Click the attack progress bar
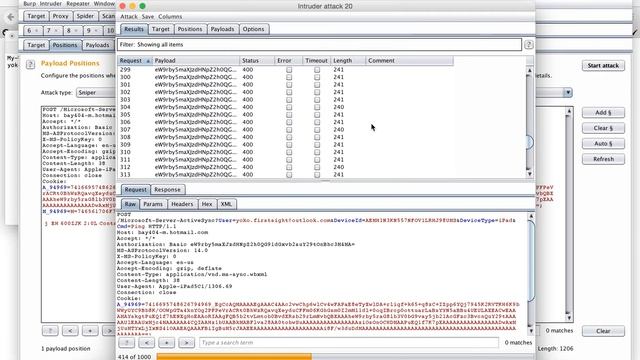The width and height of the screenshot is (640, 360). [345, 357]
